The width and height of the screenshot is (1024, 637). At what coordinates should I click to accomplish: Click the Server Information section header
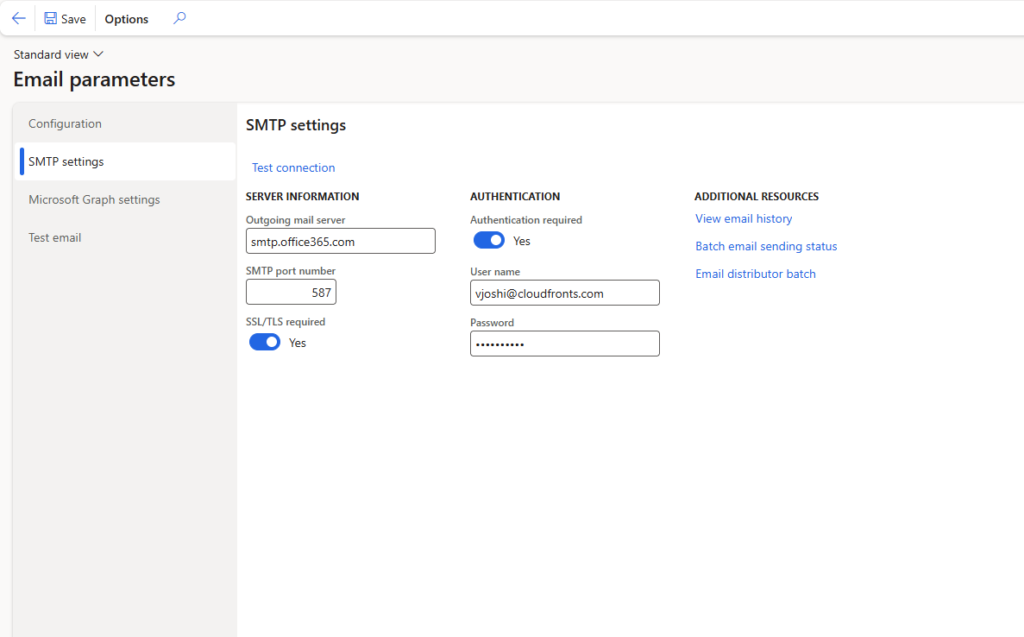point(302,197)
